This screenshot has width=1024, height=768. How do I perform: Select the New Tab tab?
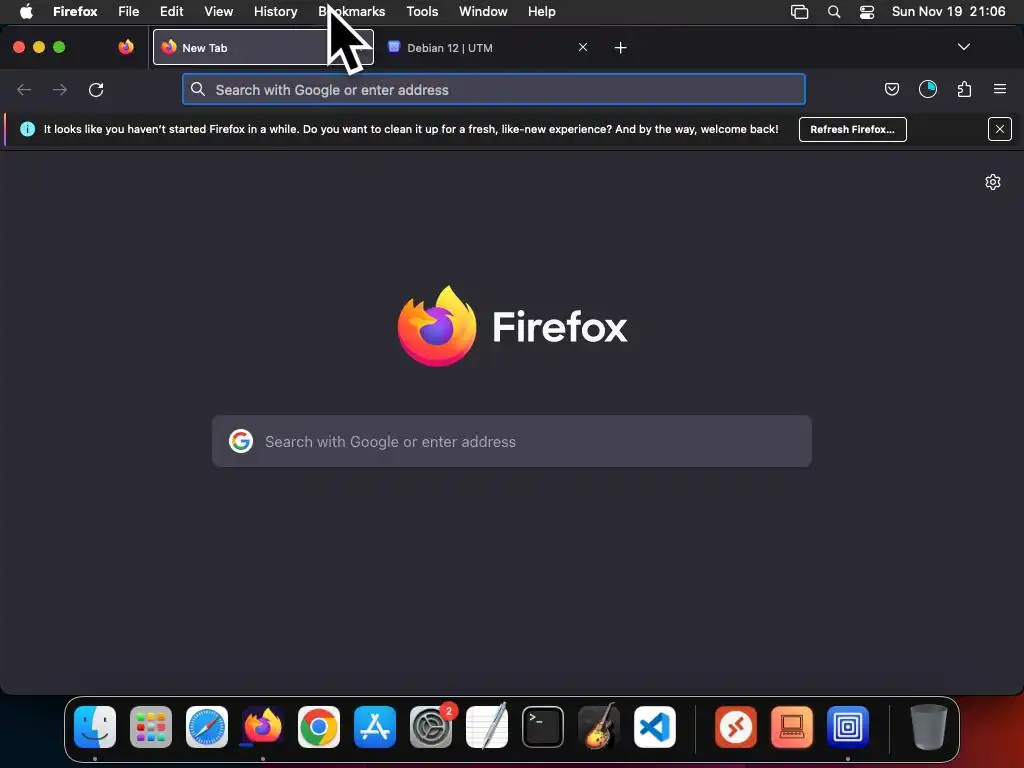tap(263, 48)
